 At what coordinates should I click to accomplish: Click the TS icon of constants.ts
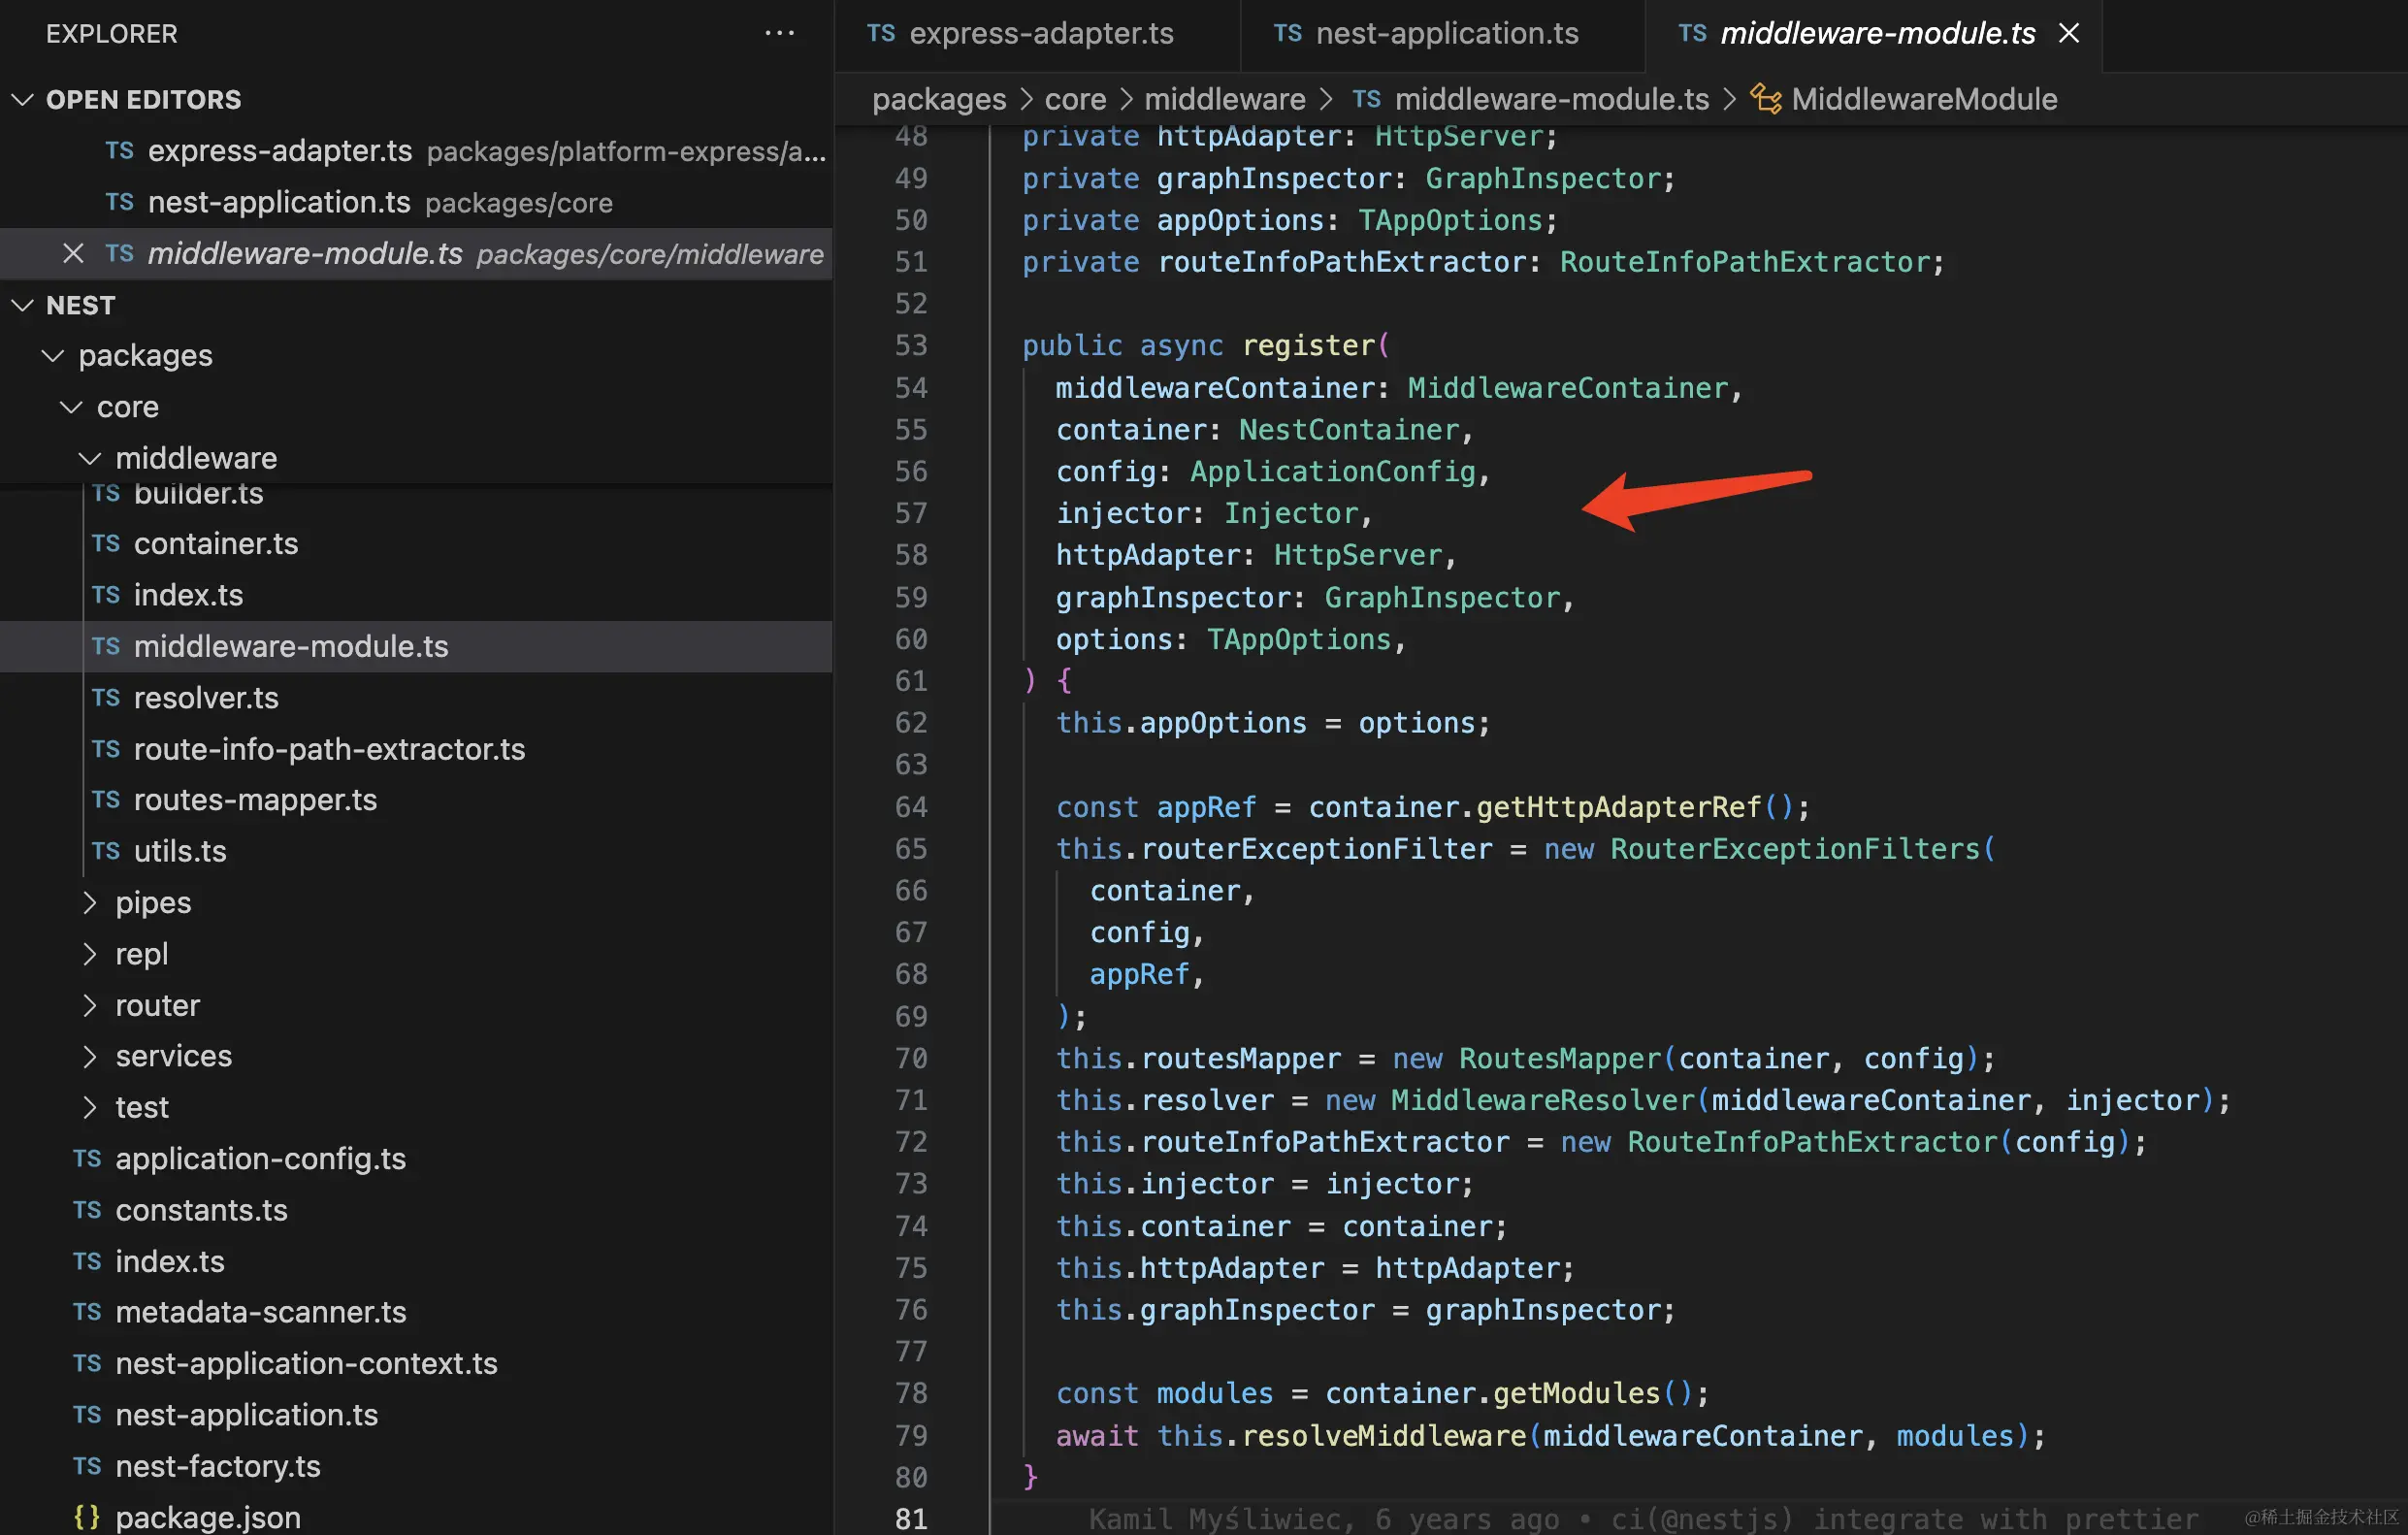tap(87, 1210)
